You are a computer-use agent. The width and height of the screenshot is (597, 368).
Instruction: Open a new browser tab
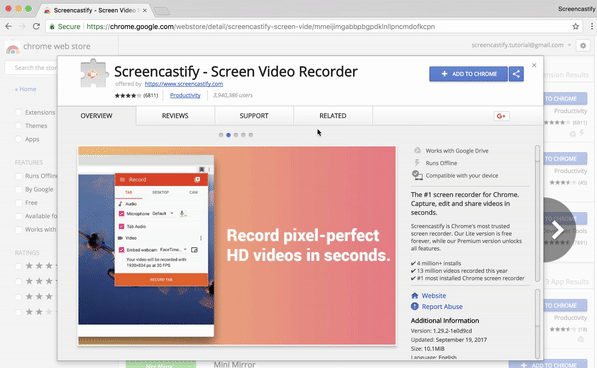click(x=161, y=11)
